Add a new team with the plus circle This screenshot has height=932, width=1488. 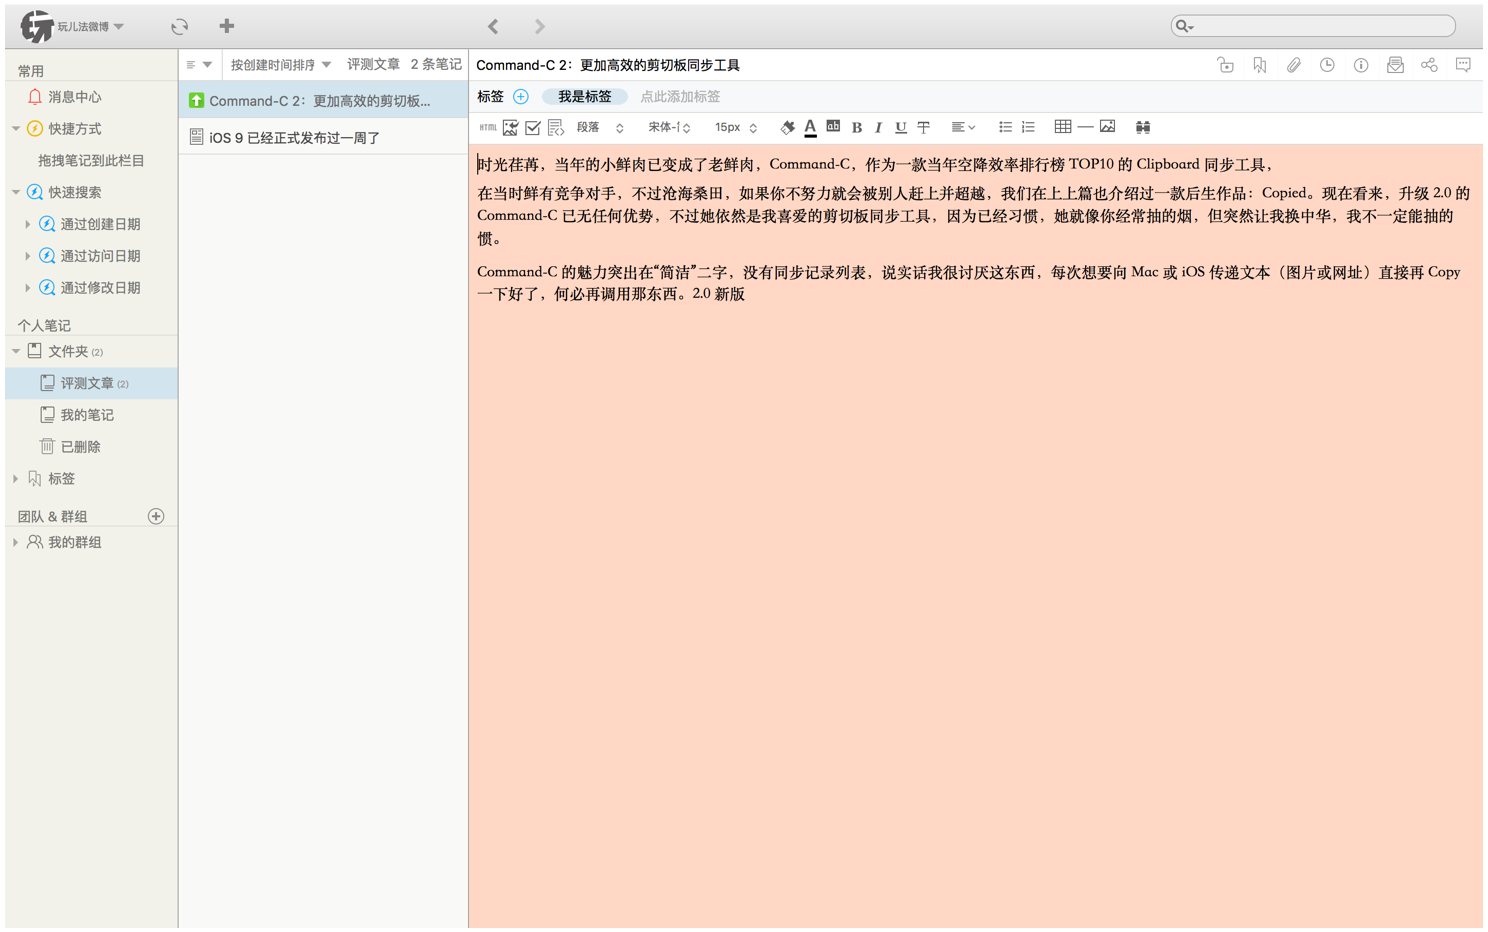pyautogui.click(x=156, y=516)
